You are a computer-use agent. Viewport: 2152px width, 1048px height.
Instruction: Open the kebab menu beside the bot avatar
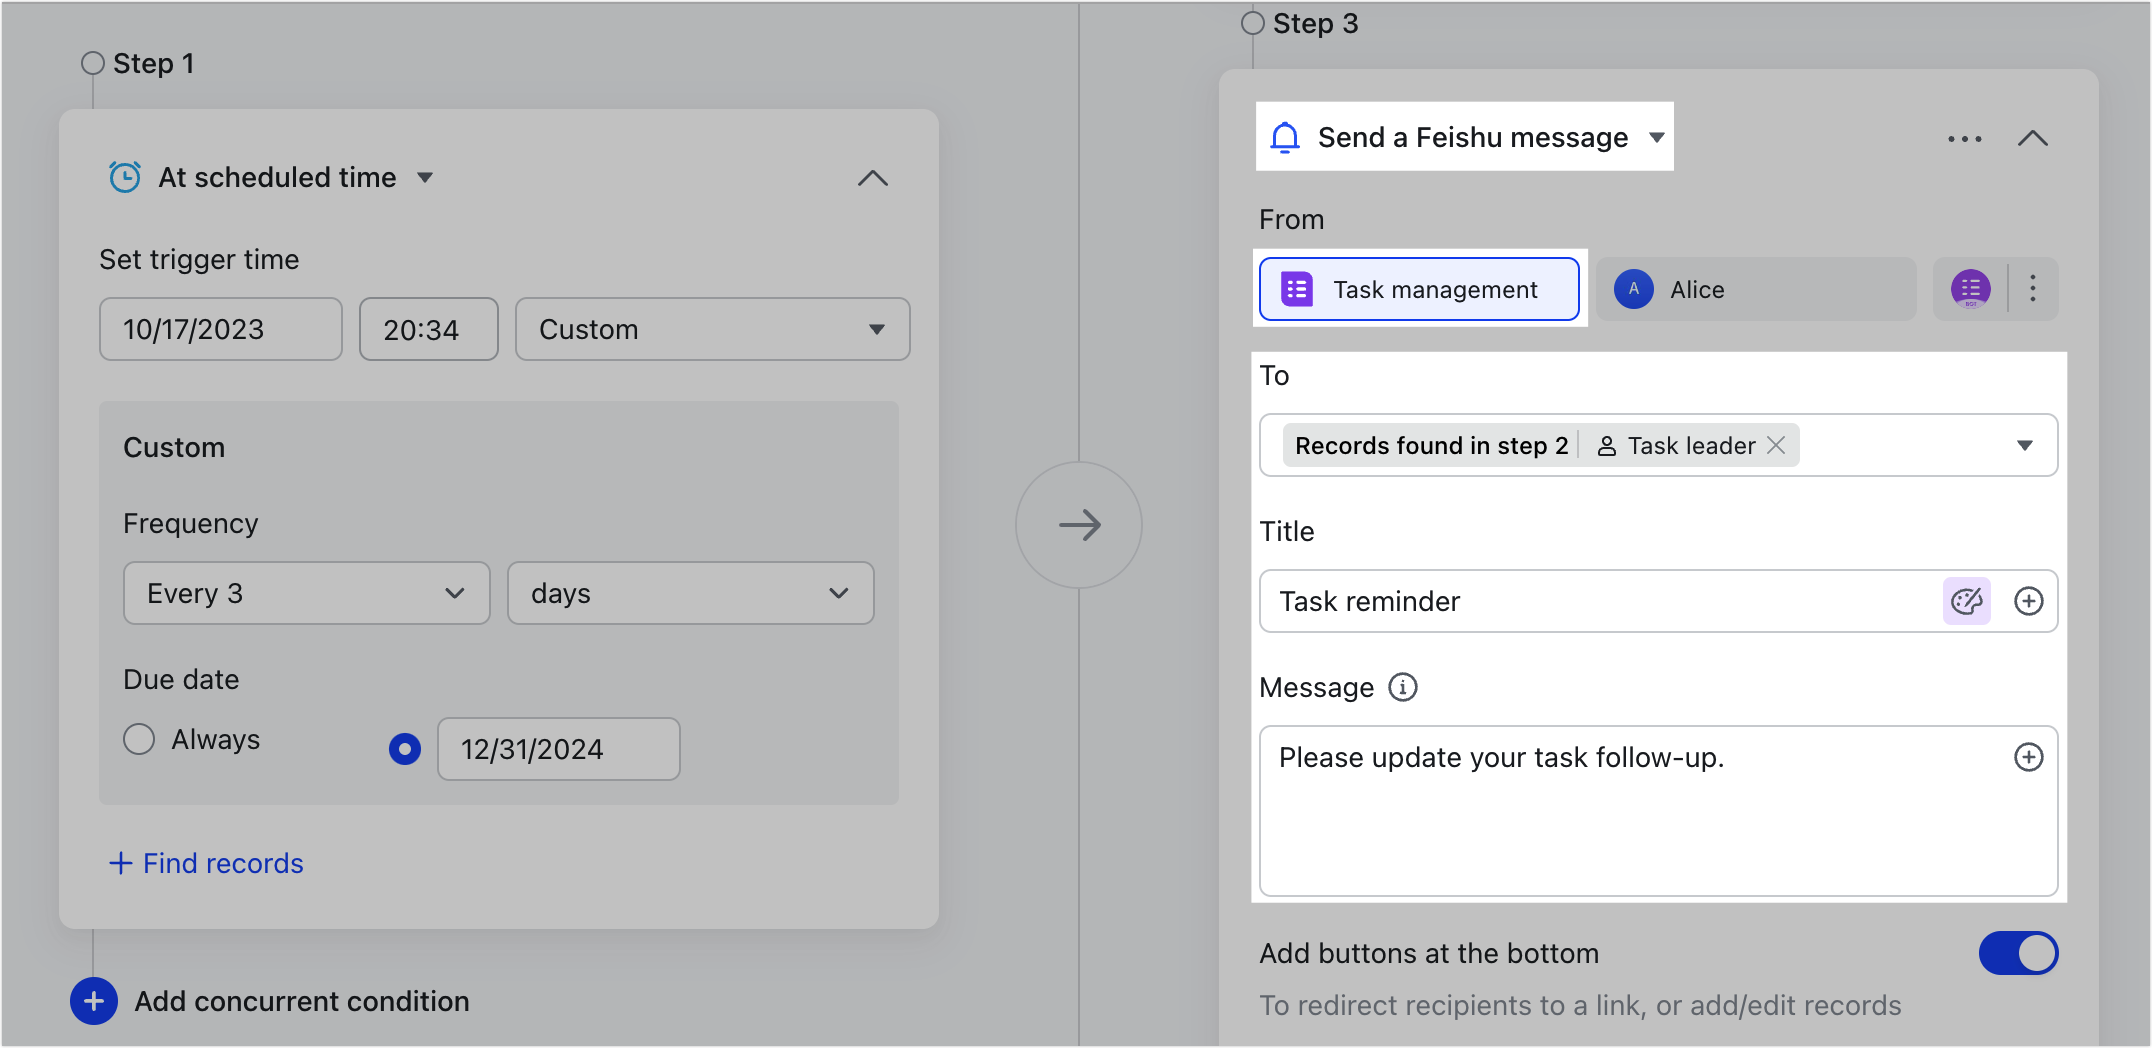point(2033,289)
